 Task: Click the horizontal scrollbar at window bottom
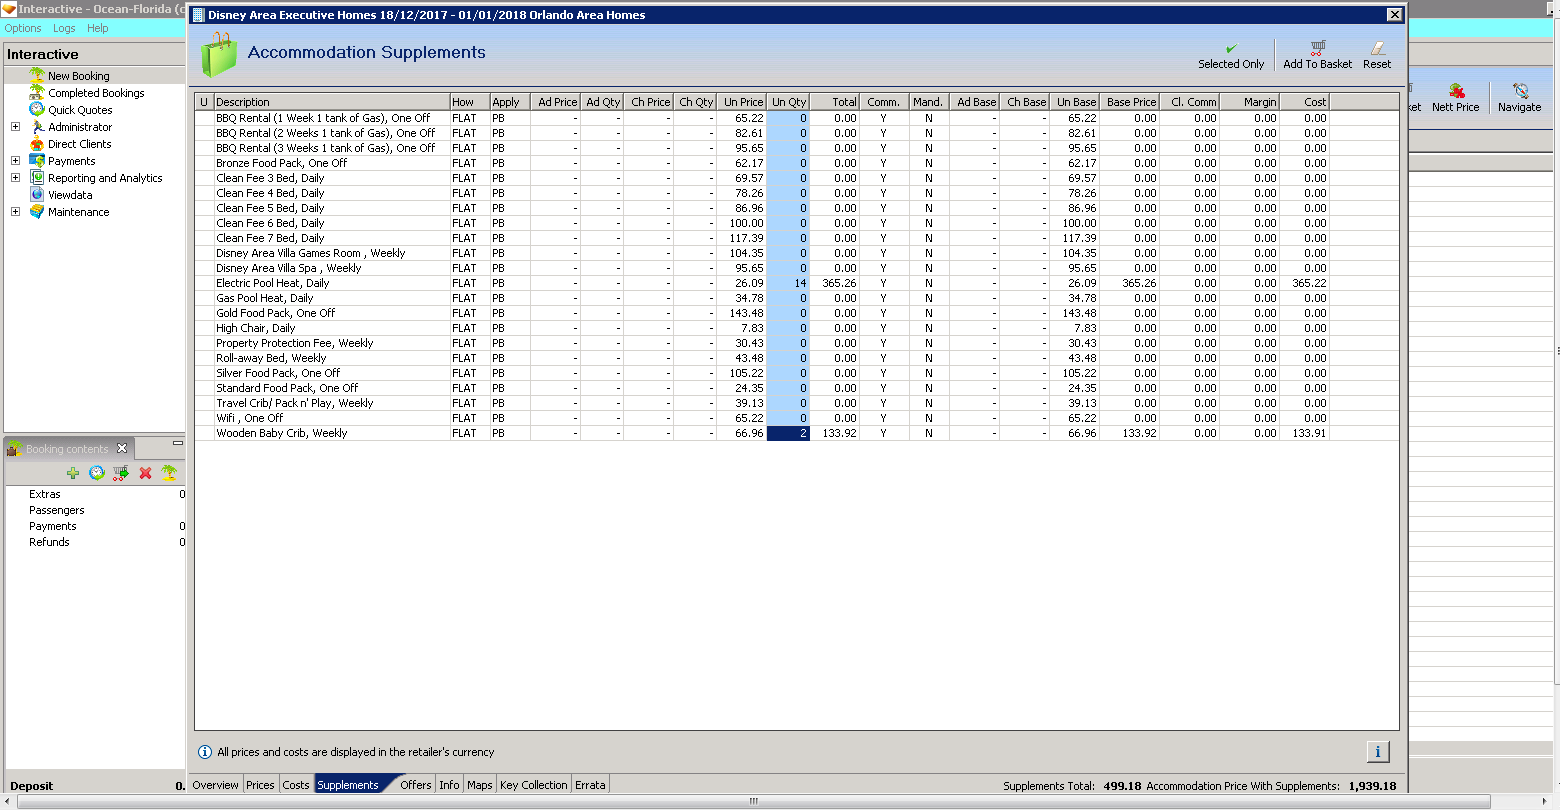(x=754, y=801)
